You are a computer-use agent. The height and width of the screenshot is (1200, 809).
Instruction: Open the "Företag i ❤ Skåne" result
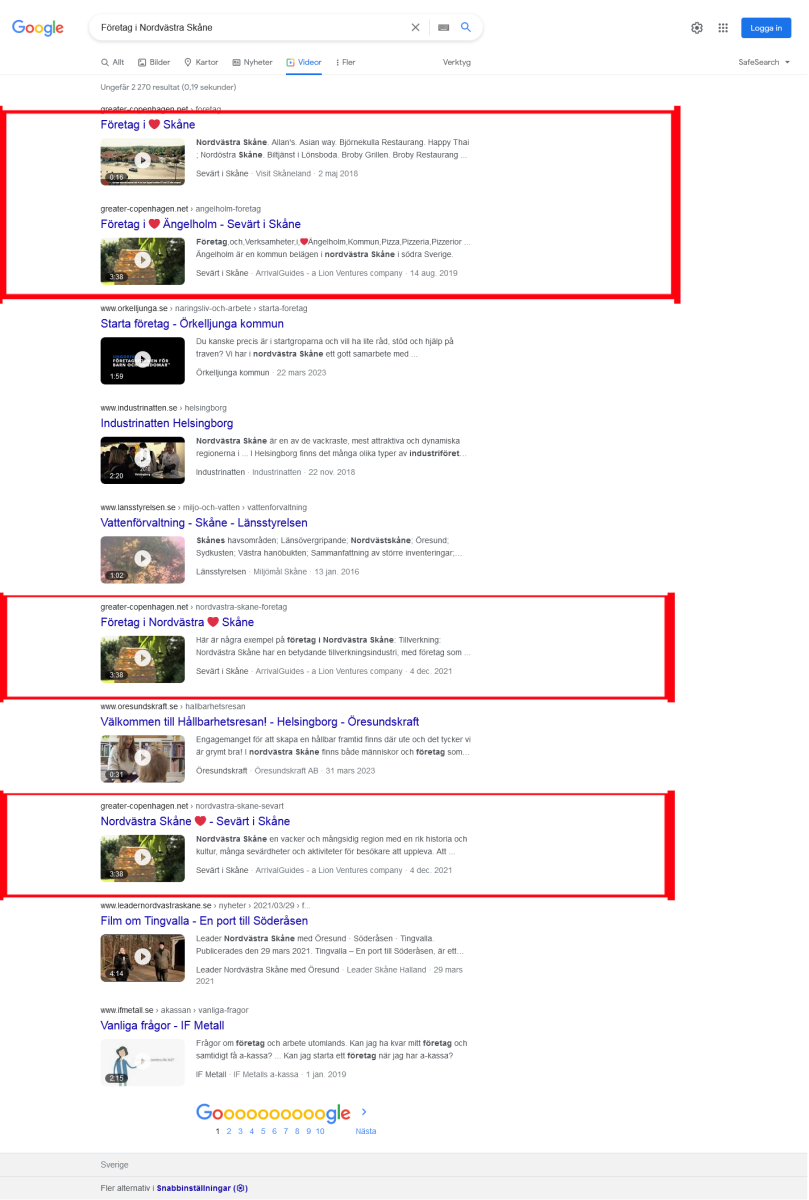click(148, 125)
